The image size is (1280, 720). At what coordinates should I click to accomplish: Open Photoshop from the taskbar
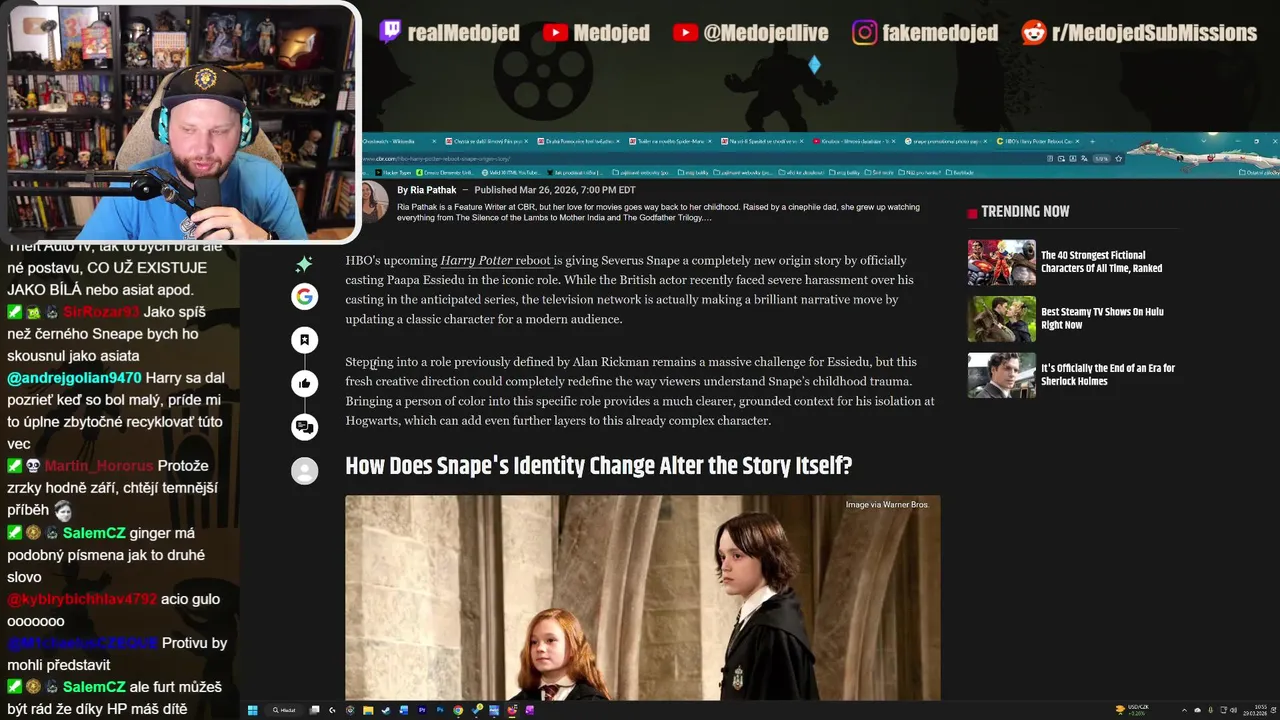[440, 710]
